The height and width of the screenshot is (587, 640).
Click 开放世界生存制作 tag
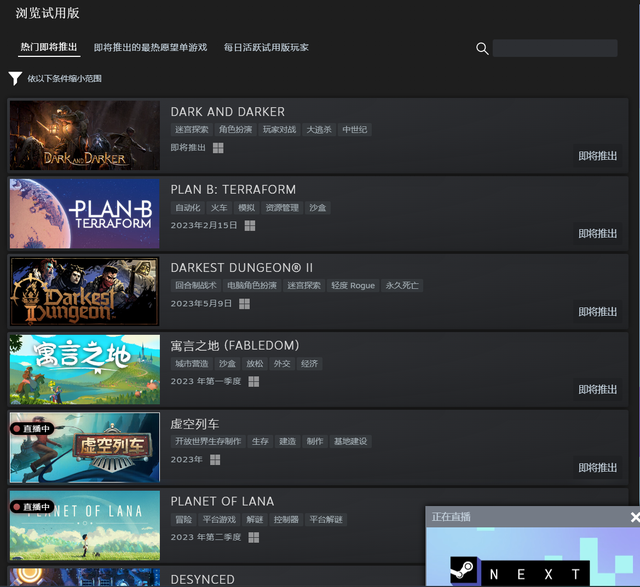pyautogui.click(x=208, y=441)
